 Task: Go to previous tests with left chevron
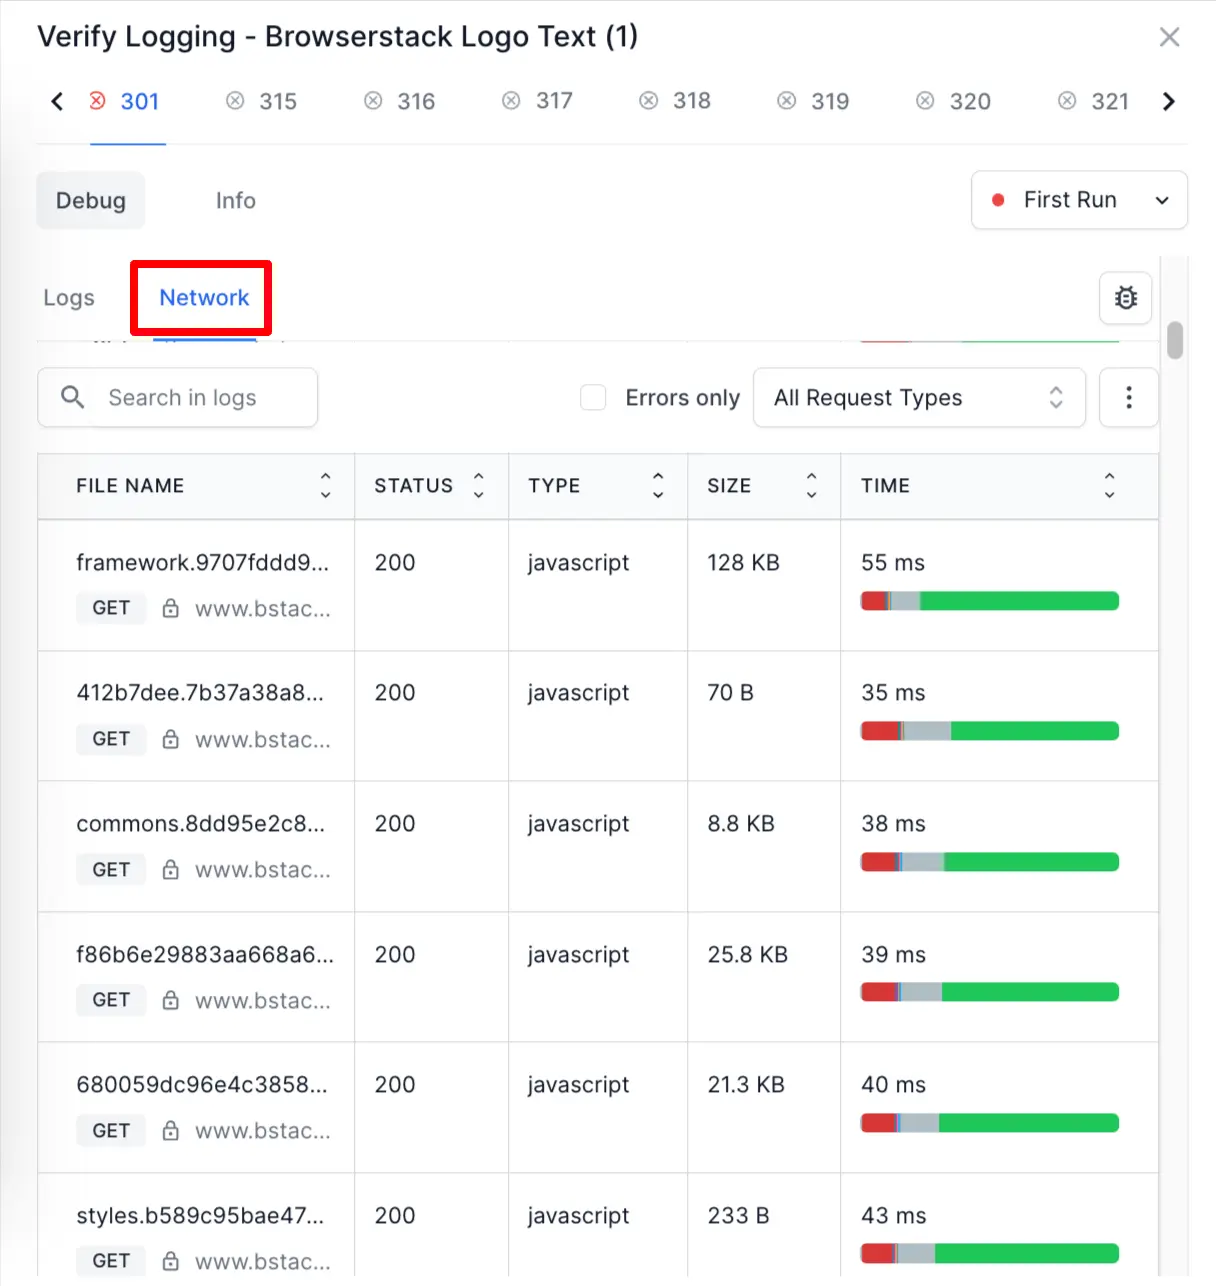coord(57,101)
